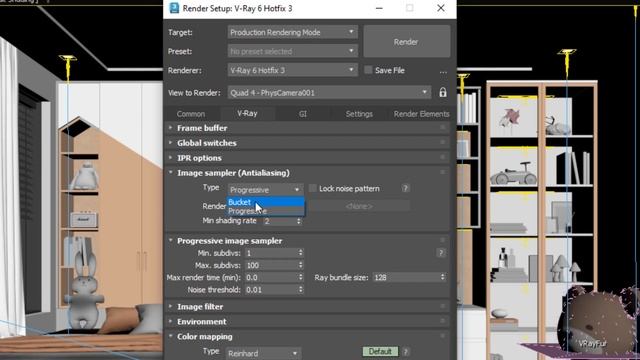Viewport: 640px width, 360px height.
Task: Click the Ray bundle size spinner arrows
Action: coord(443,278)
